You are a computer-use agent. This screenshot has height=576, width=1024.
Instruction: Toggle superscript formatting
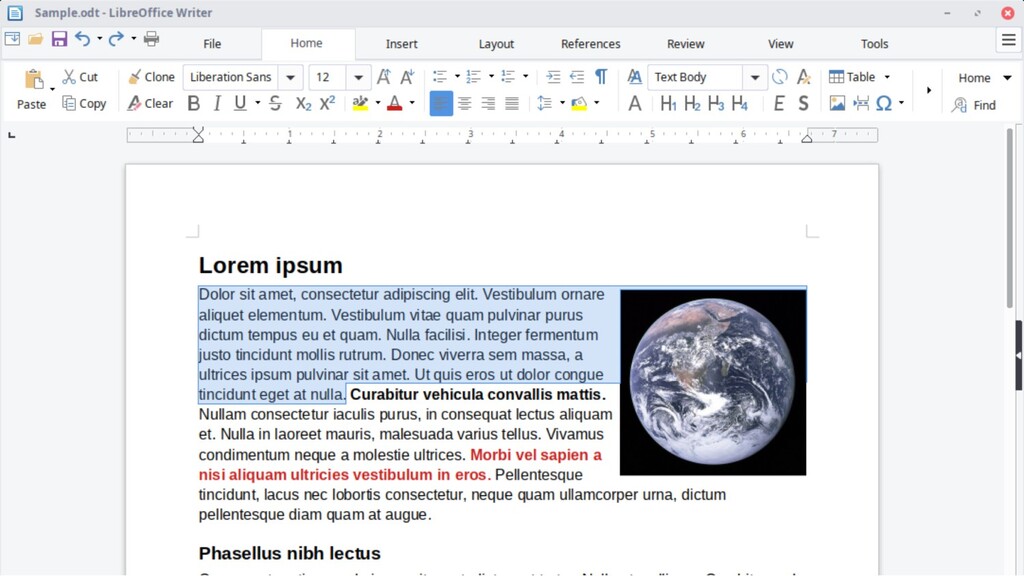[327, 103]
